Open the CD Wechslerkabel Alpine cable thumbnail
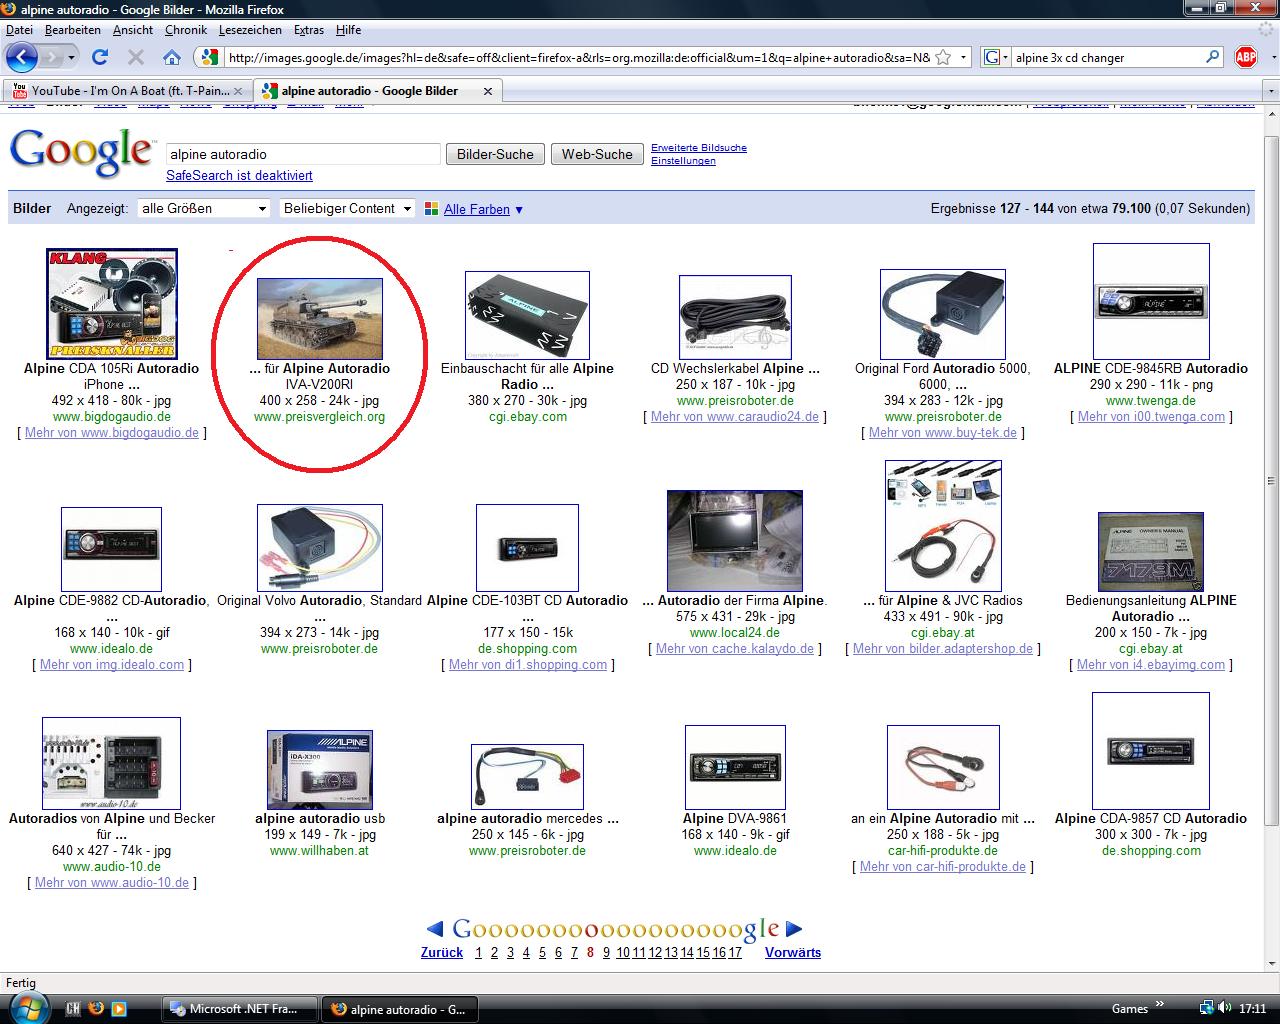The image size is (1280, 1024). (x=735, y=317)
